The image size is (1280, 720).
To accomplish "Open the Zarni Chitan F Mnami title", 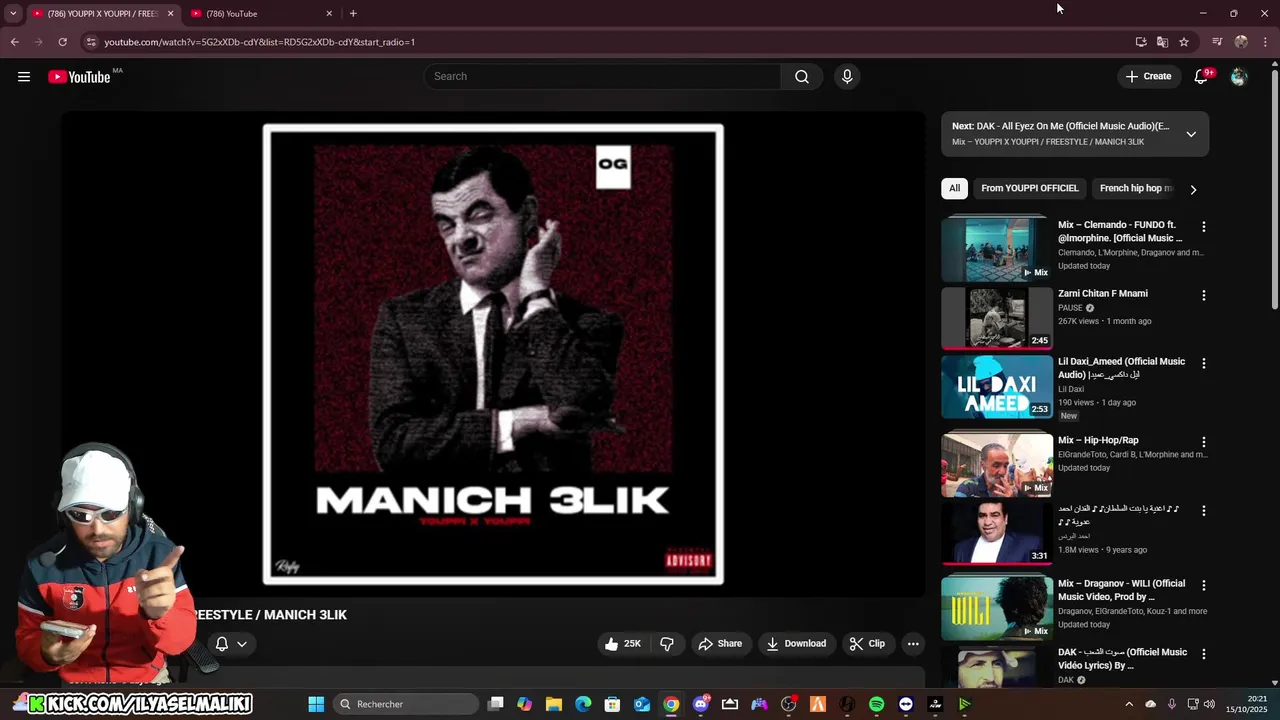I will 1103,293.
